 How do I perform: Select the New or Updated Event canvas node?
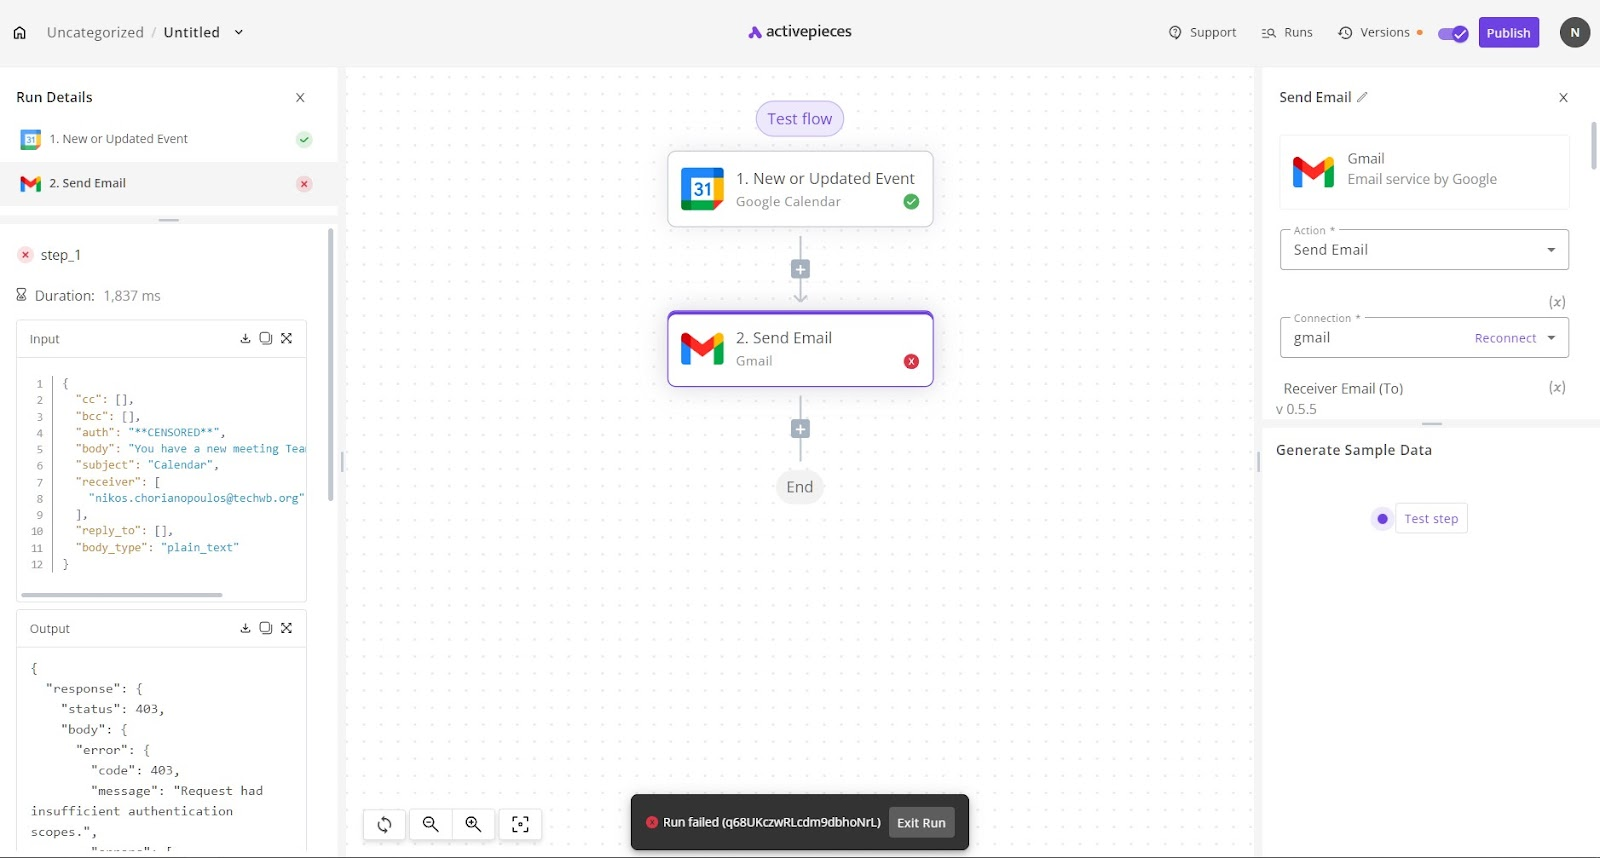click(x=800, y=189)
